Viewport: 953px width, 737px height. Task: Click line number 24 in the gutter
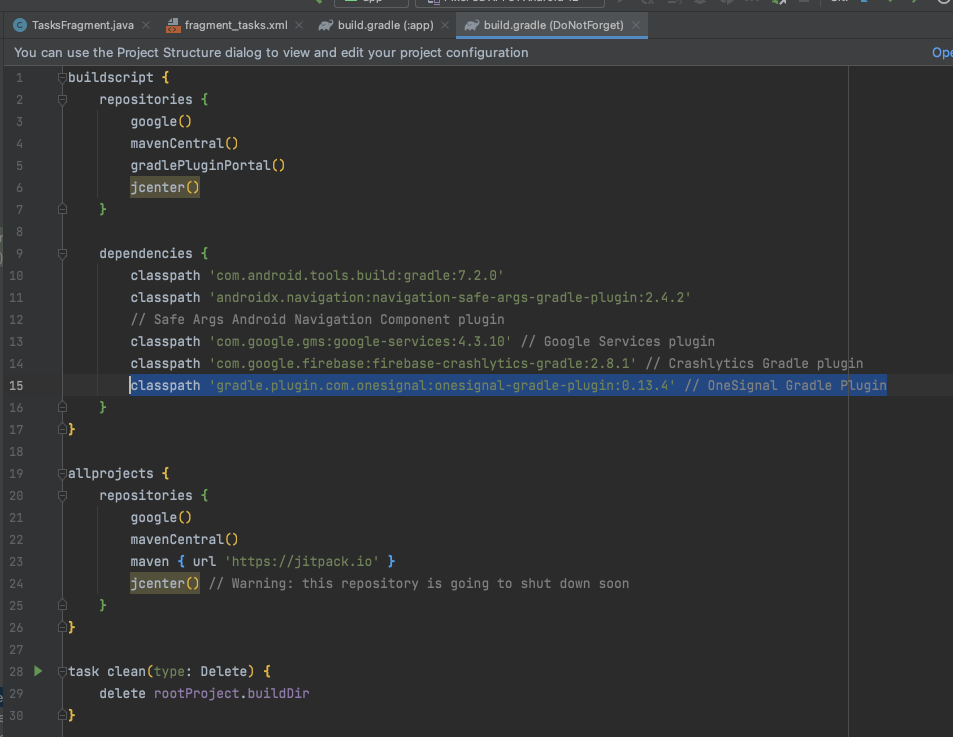click(16, 583)
